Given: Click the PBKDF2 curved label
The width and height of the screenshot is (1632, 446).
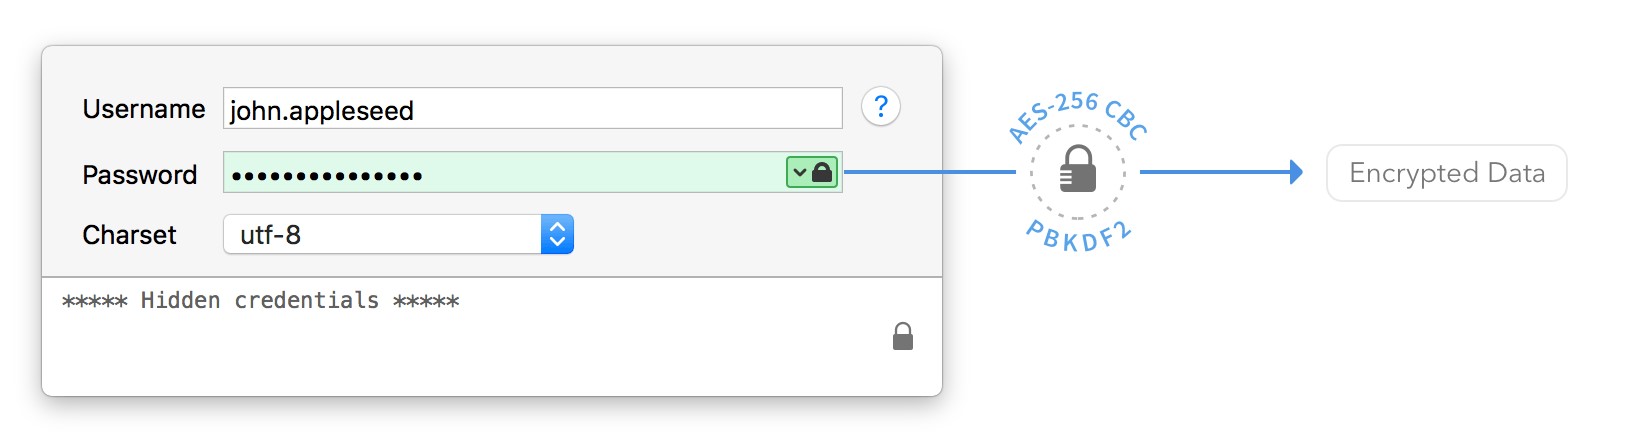Looking at the screenshot, I should tap(1078, 236).
